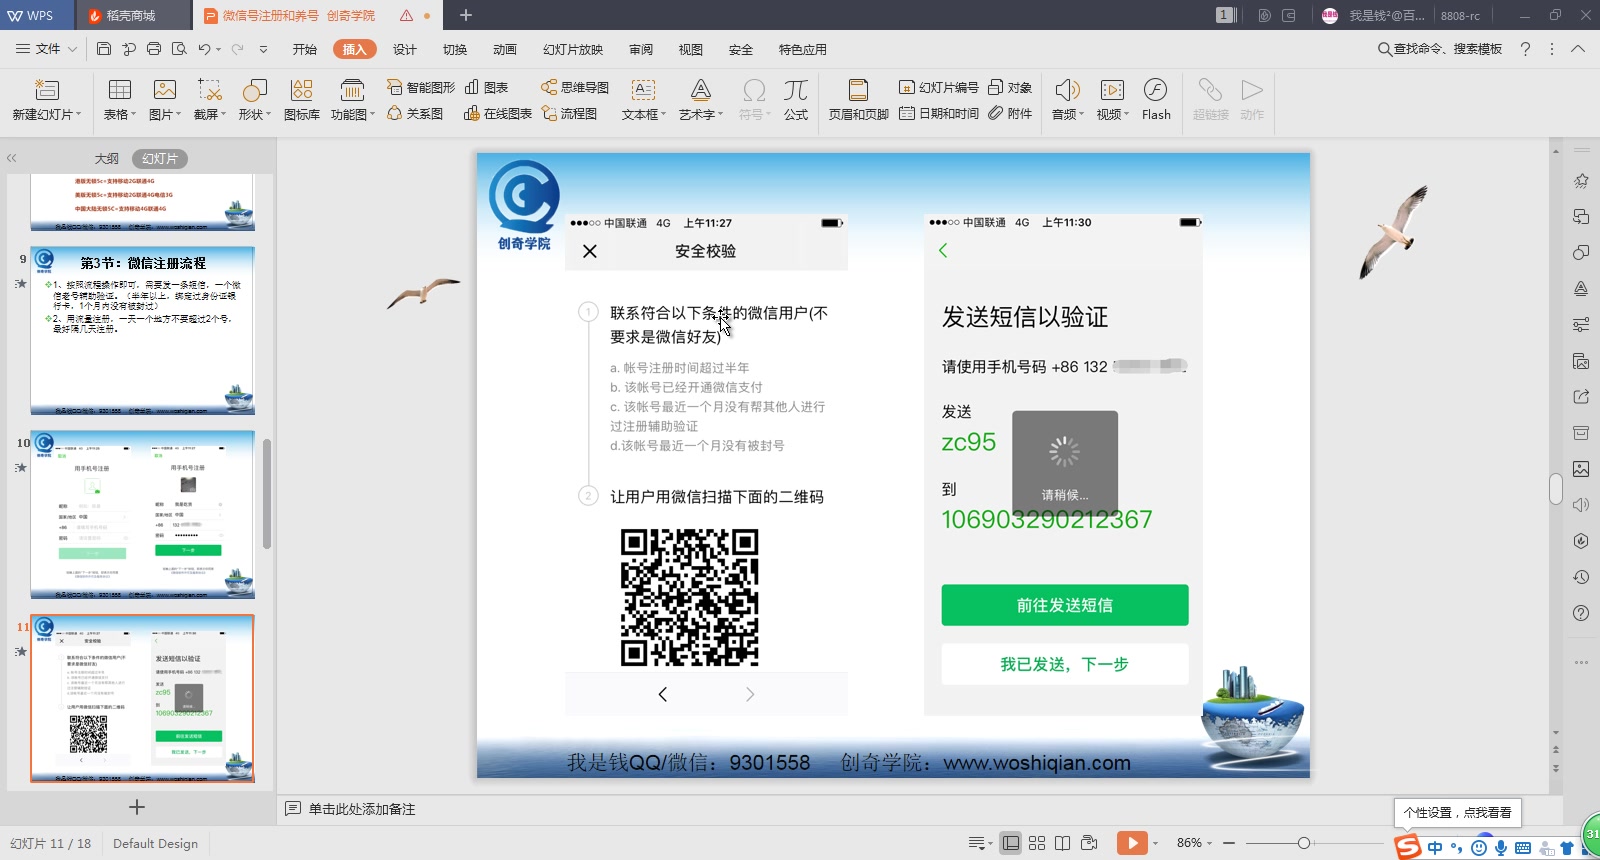Screen dimensions: 1600x860
Task: Select slide 9 thumbnail 微信注册流程
Action: pyautogui.click(x=142, y=330)
